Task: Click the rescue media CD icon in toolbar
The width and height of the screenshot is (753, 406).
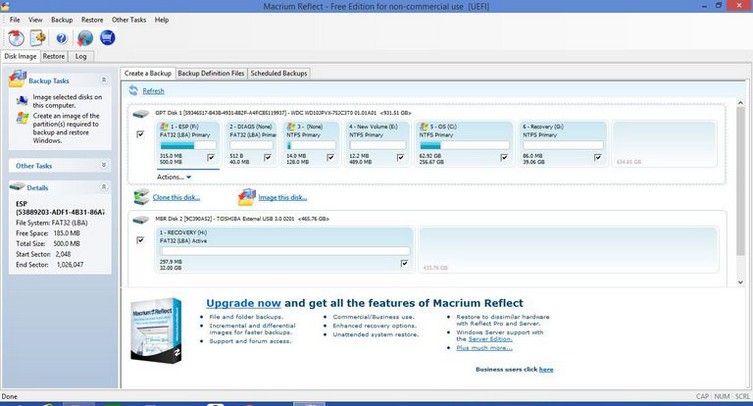Action: click(16, 38)
